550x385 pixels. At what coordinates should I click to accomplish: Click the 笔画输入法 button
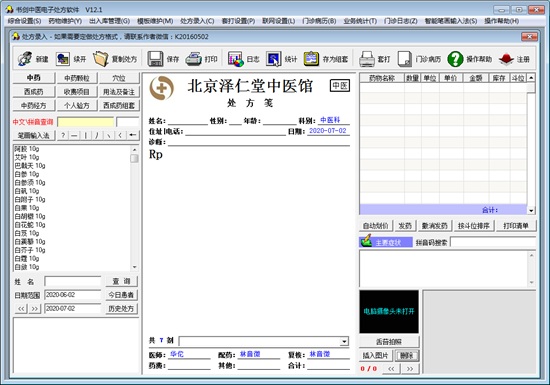[34, 135]
